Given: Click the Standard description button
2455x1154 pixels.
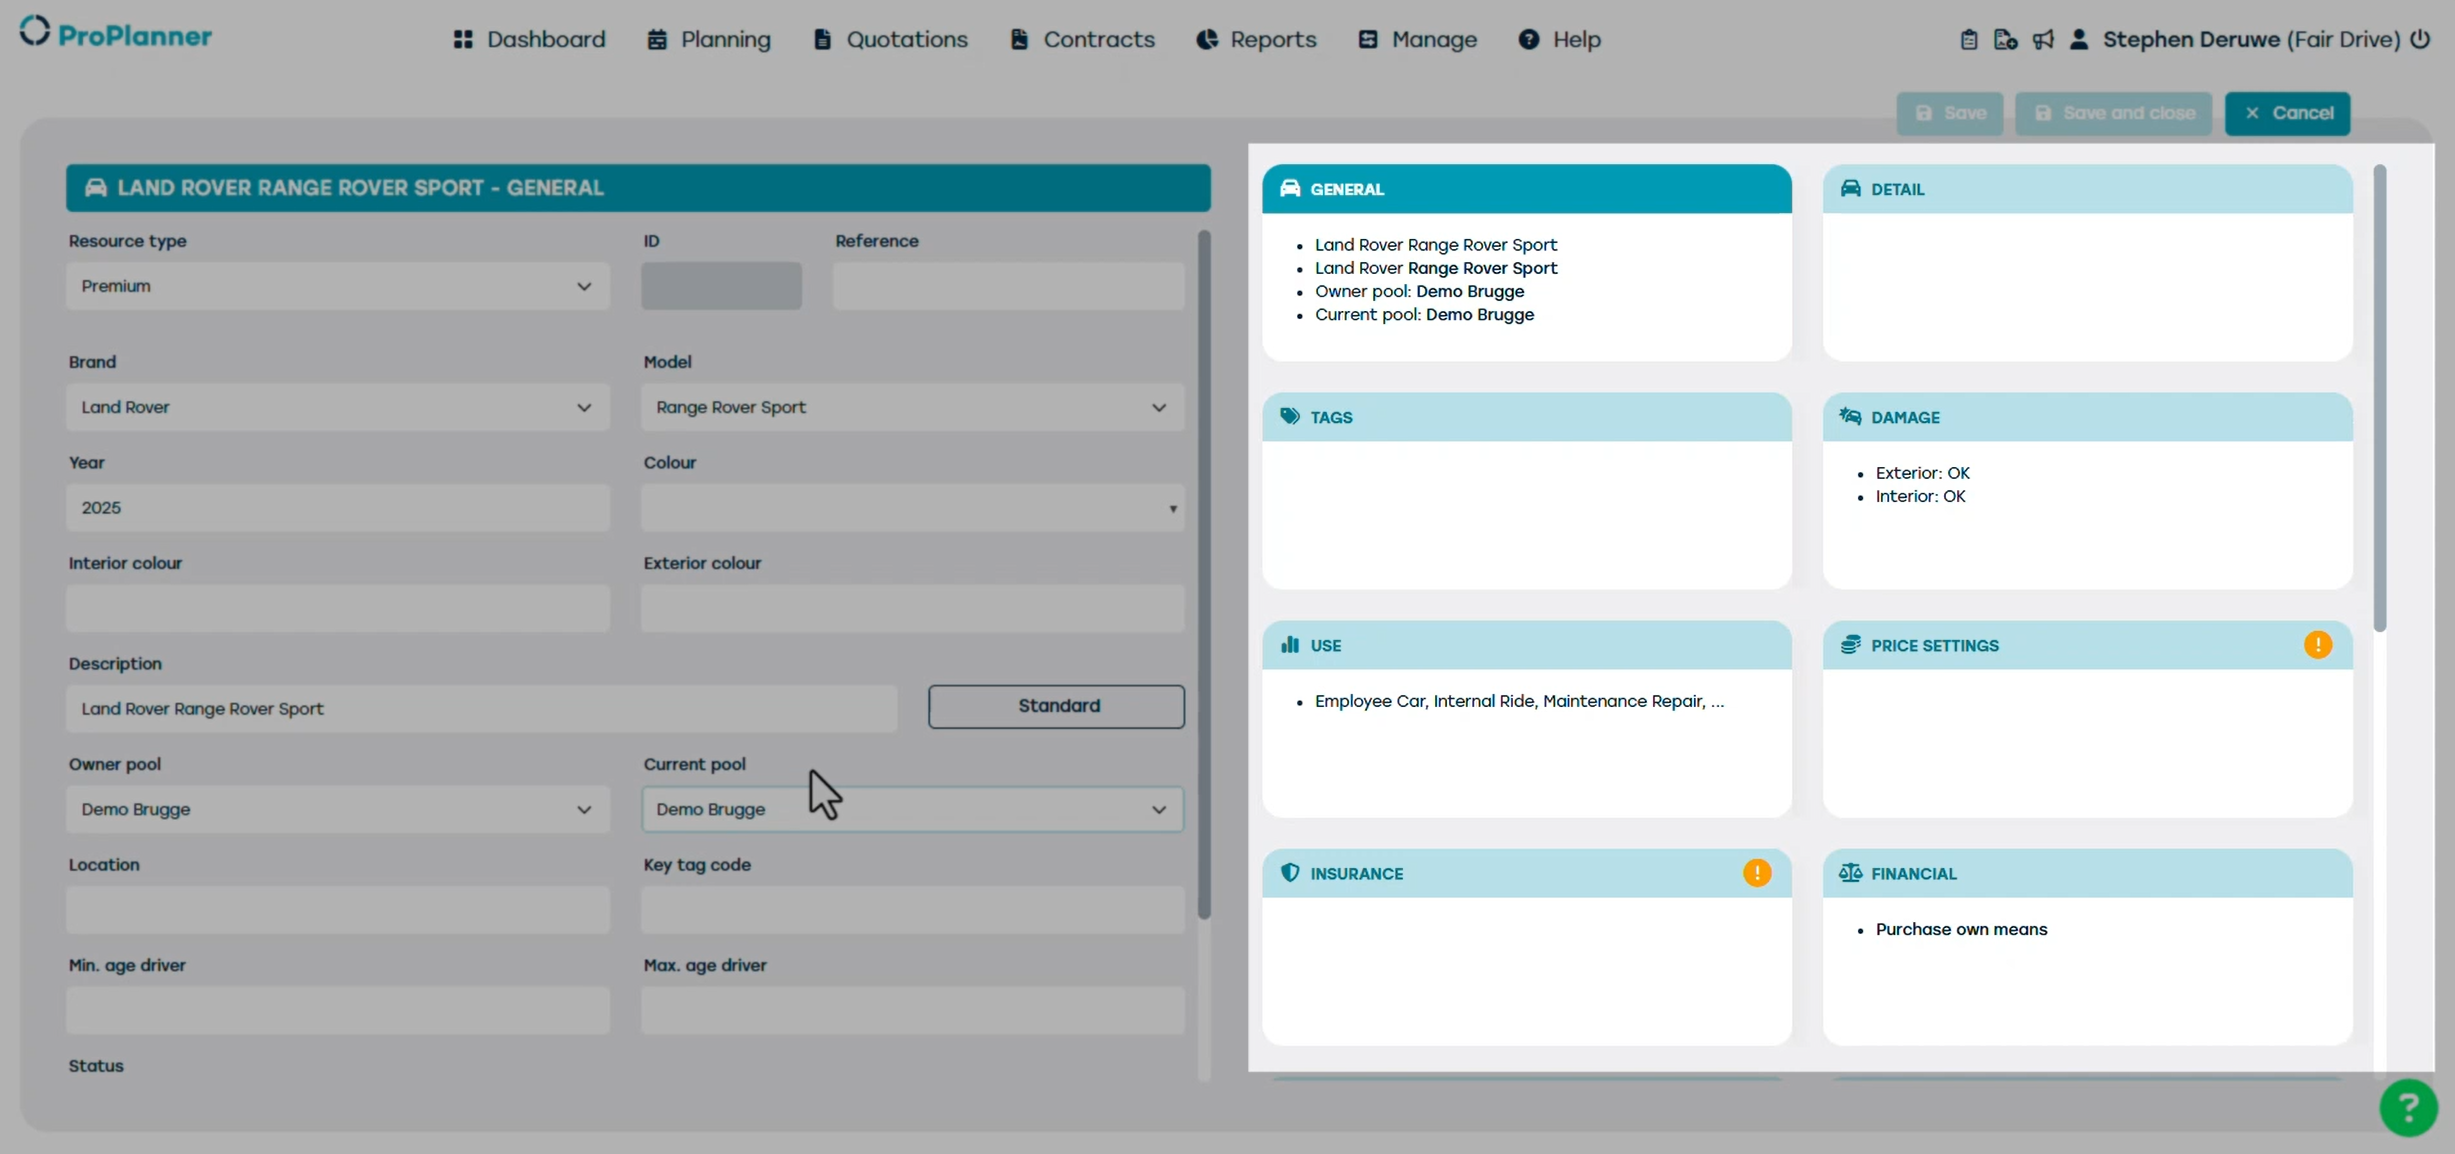Looking at the screenshot, I should 1056,706.
